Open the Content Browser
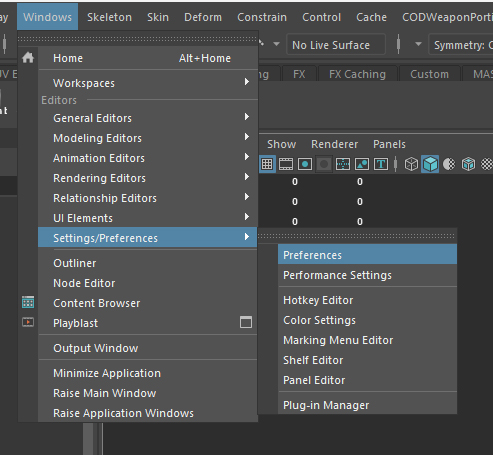The width and height of the screenshot is (493, 455). tap(148, 303)
